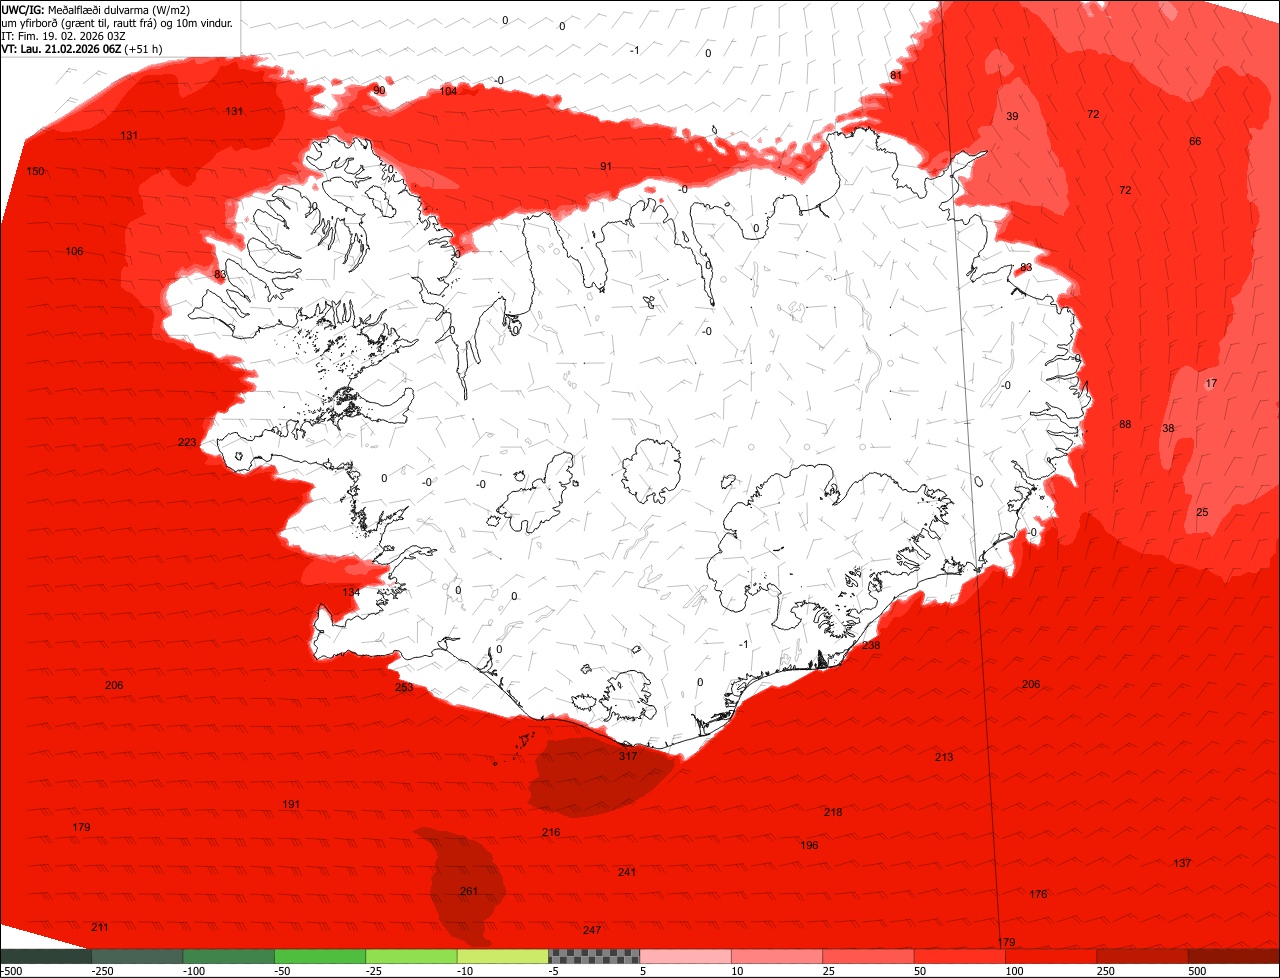Click the 223 value off the west coast

pyautogui.click(x=187, y=442)
